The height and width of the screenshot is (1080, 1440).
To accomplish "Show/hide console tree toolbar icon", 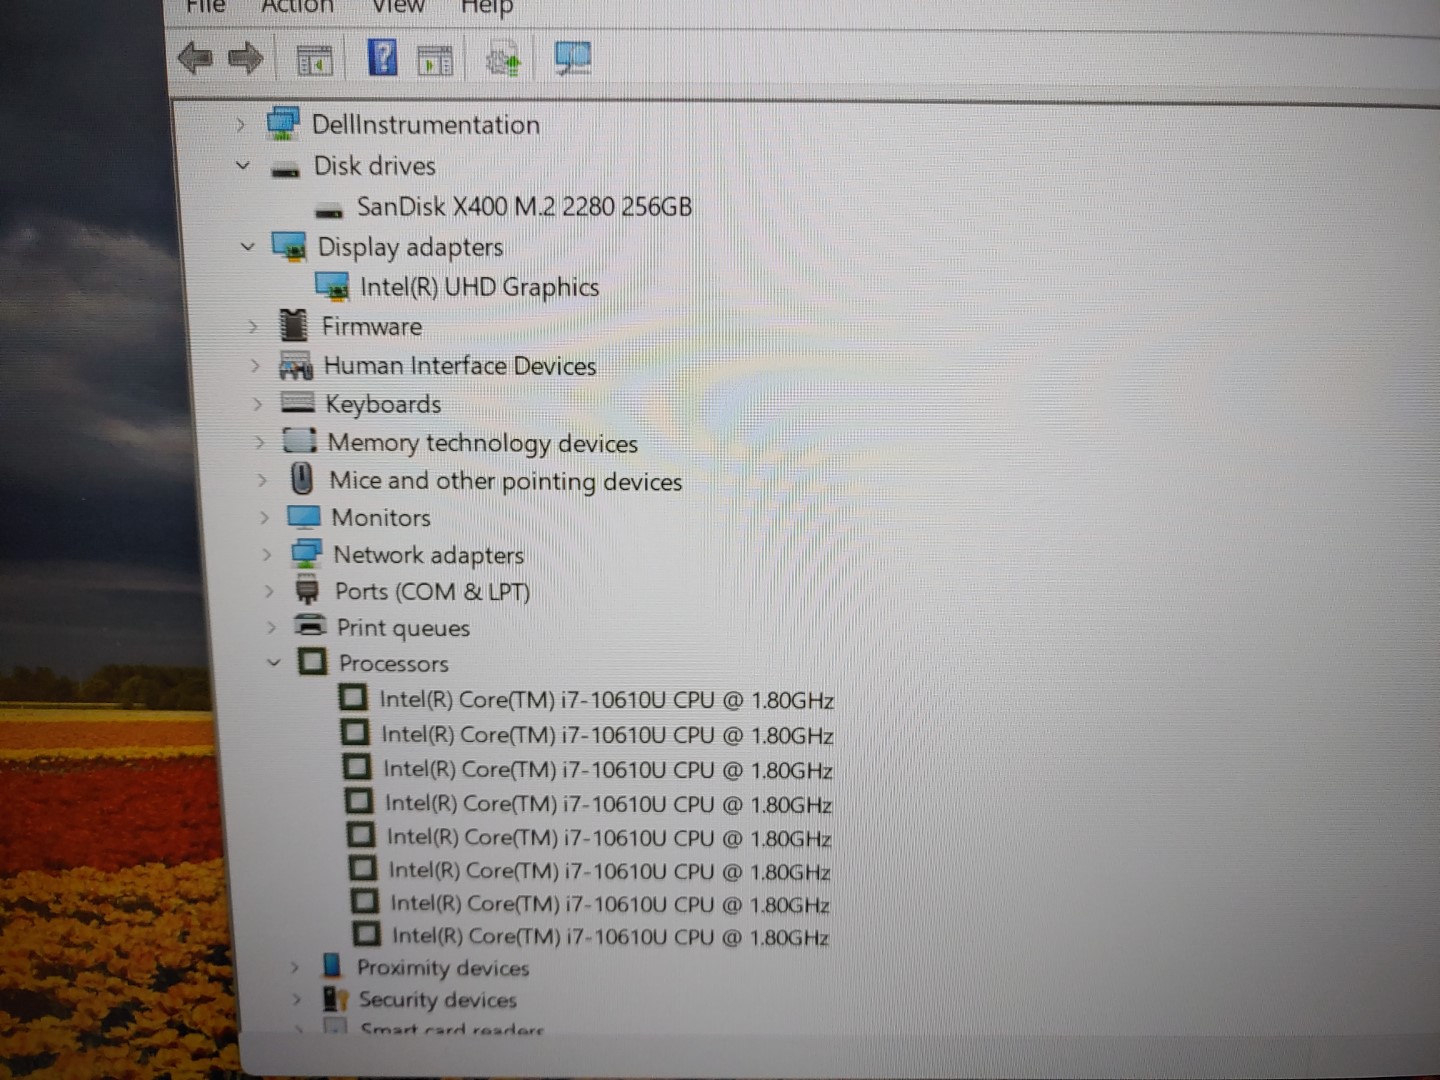I will point(315,61).
